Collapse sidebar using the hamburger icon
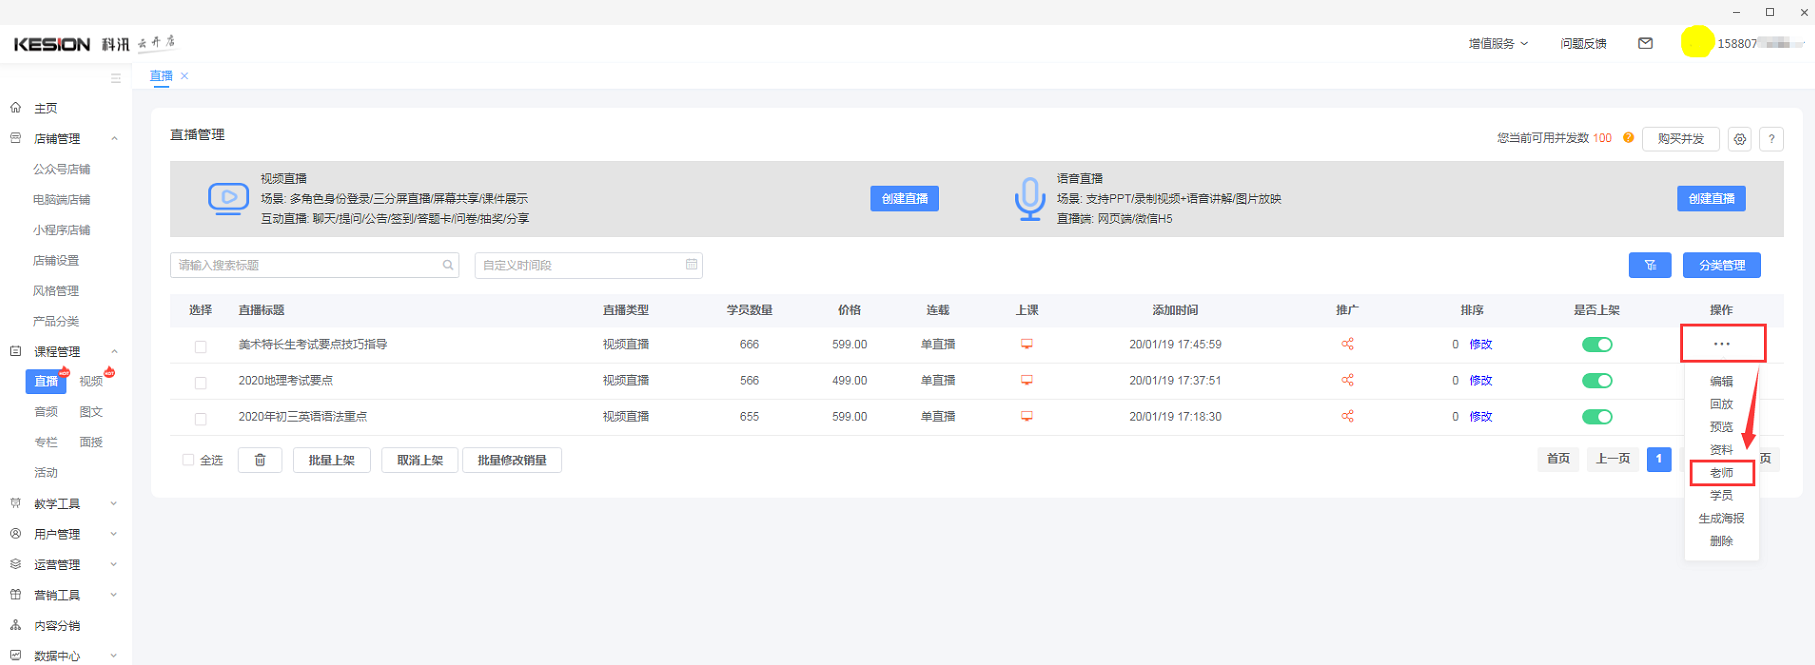 [x=116, y=78]
